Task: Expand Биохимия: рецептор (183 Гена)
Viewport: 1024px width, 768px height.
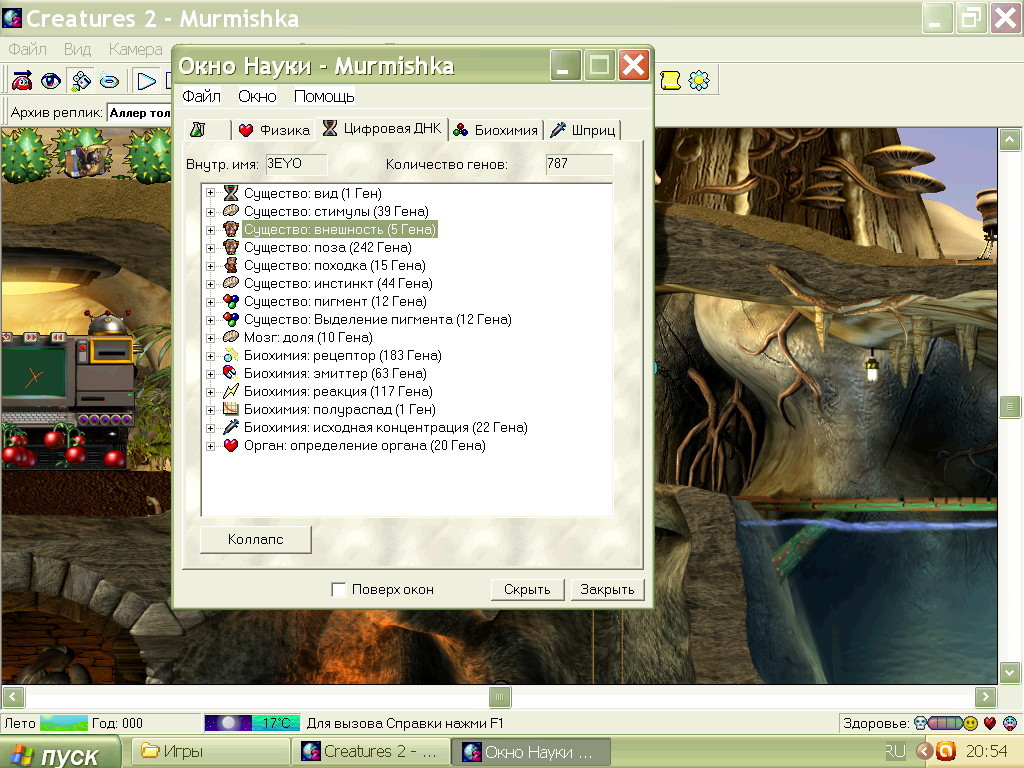Action: [x=210, y=356]
